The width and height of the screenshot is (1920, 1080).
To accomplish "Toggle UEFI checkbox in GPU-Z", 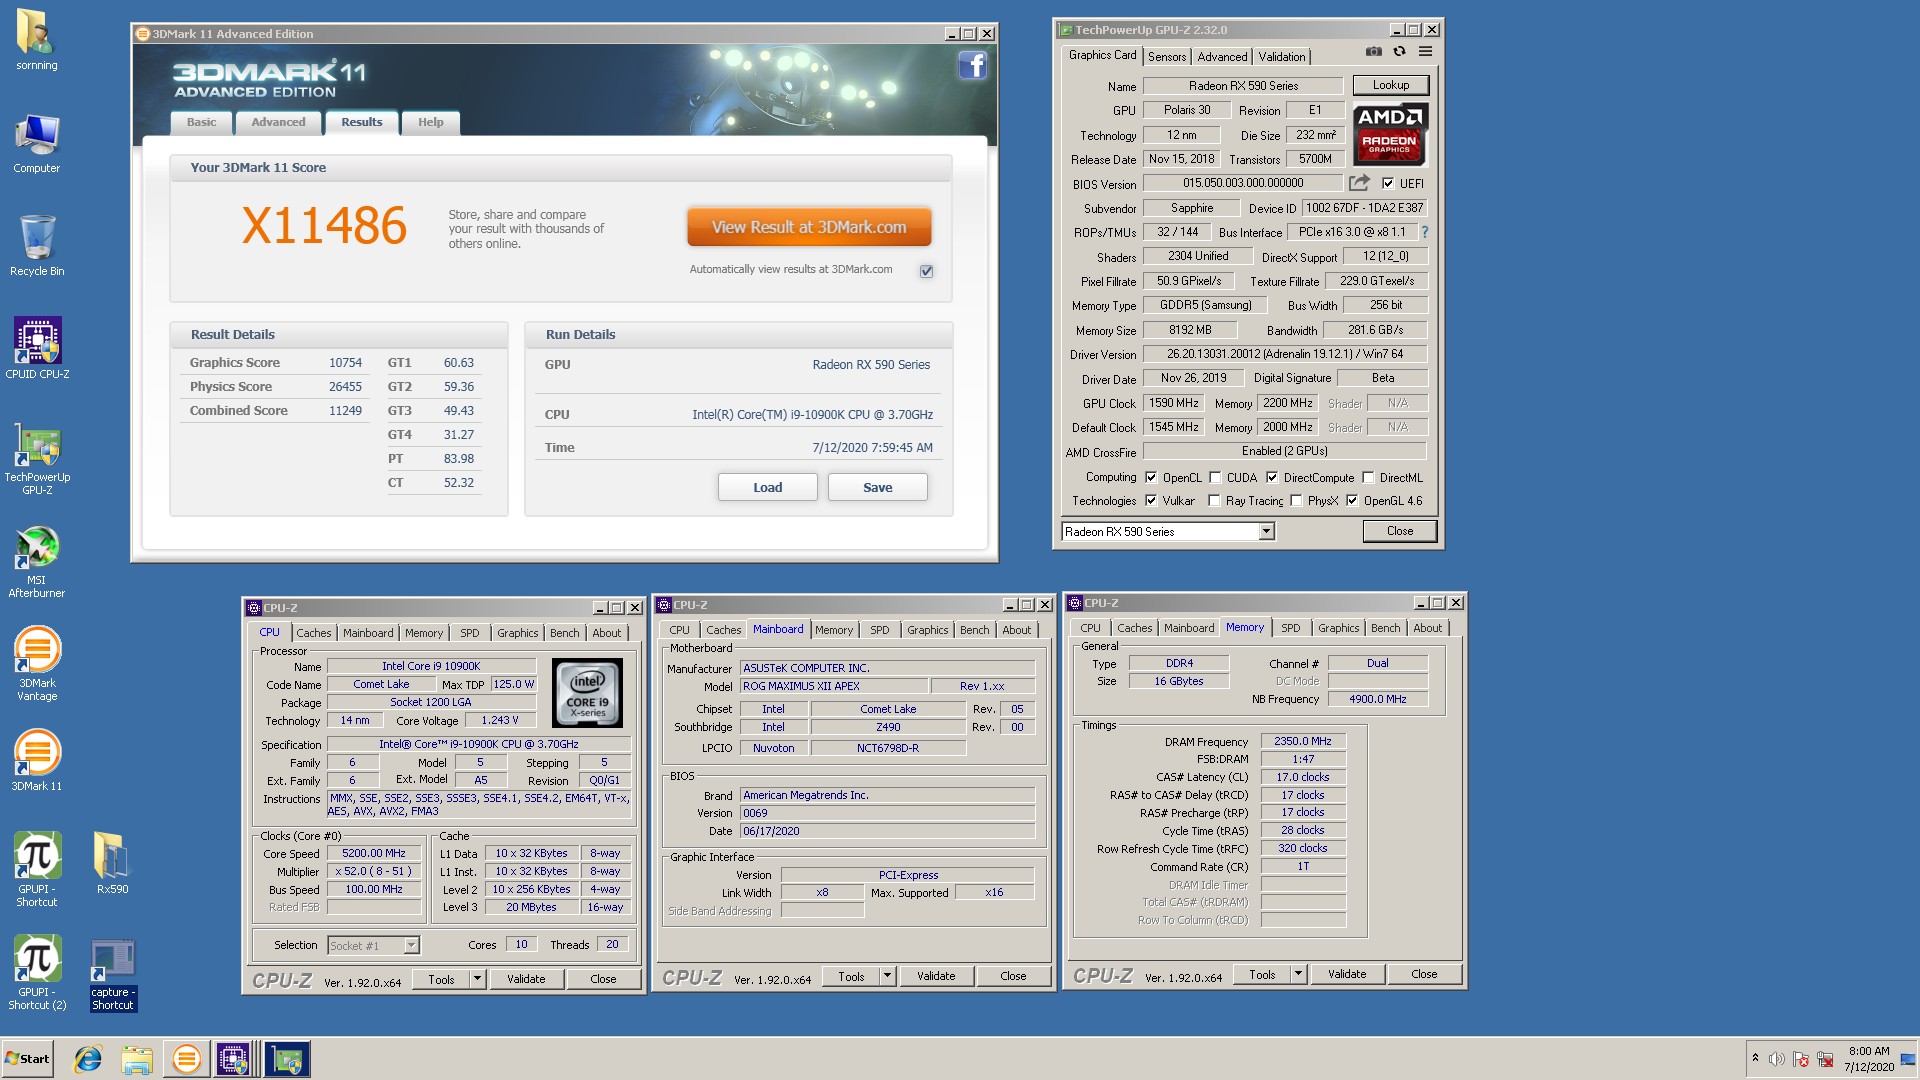I will click(x=1388, y=184).
